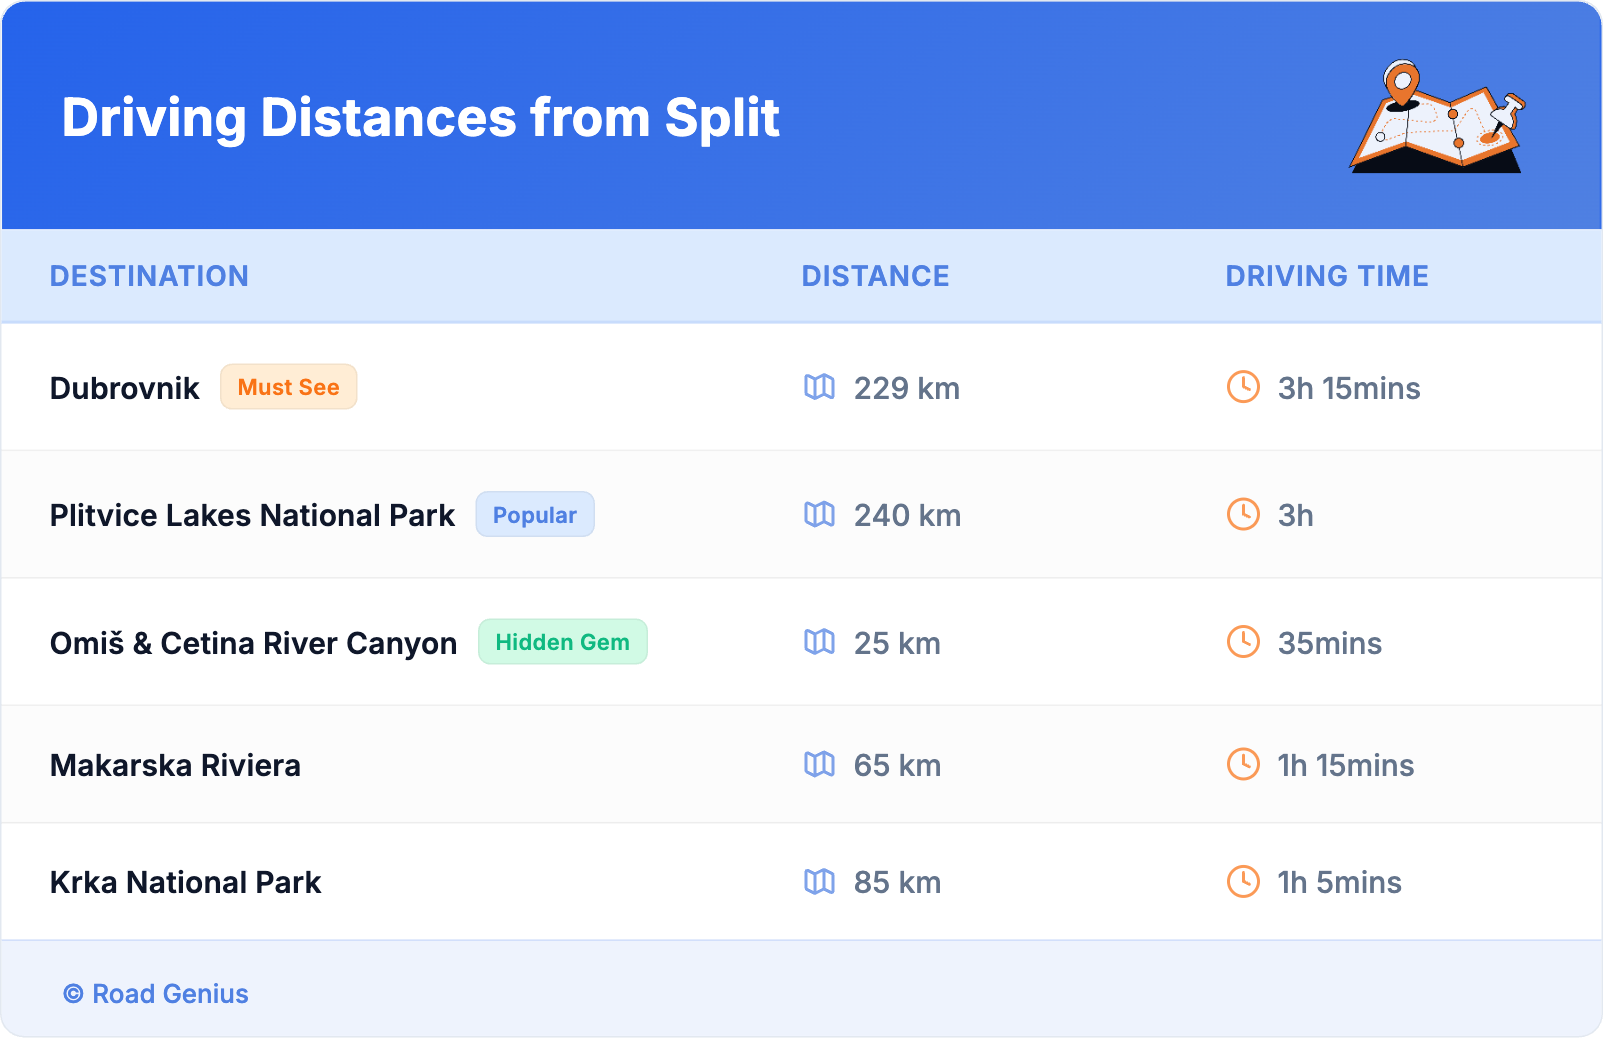Open the Road Genius copyright link
This screenshot has height=1038, width=1604.
click(x=156, y=994)
